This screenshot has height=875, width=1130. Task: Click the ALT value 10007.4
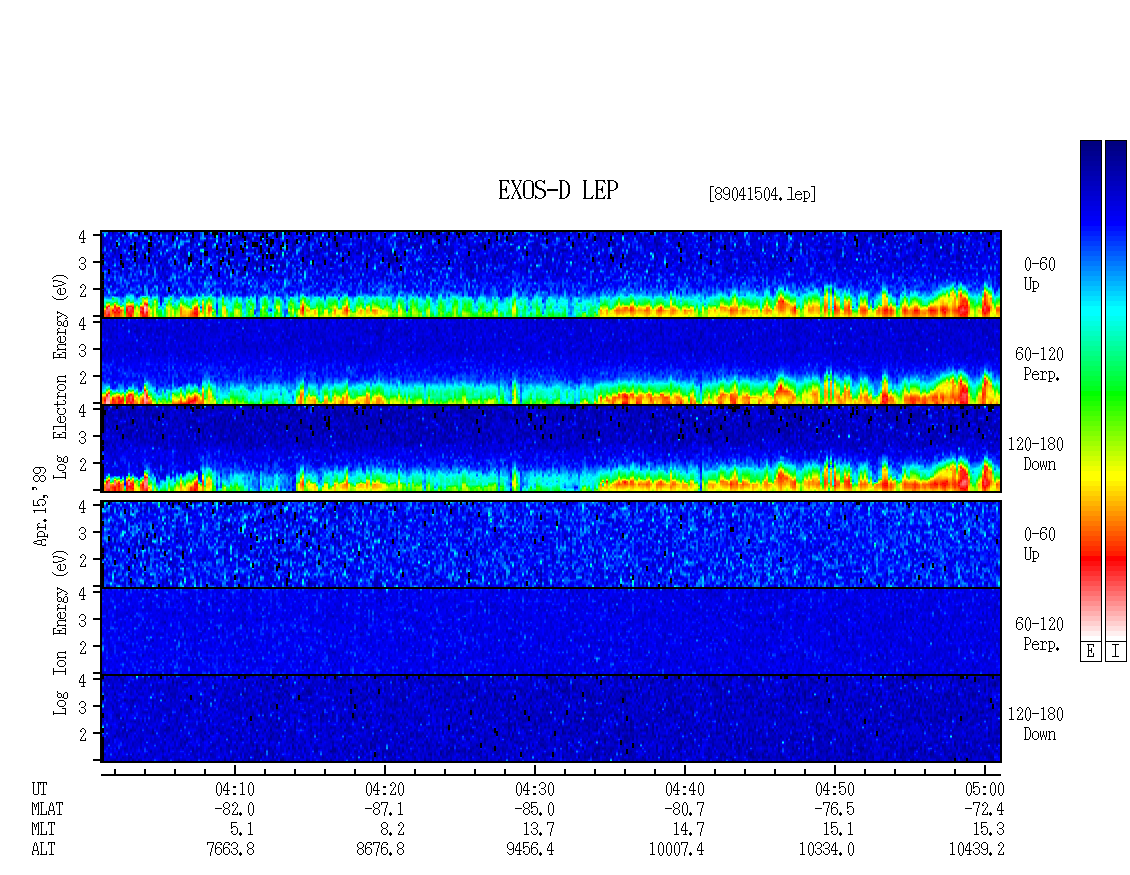point(677,850)
